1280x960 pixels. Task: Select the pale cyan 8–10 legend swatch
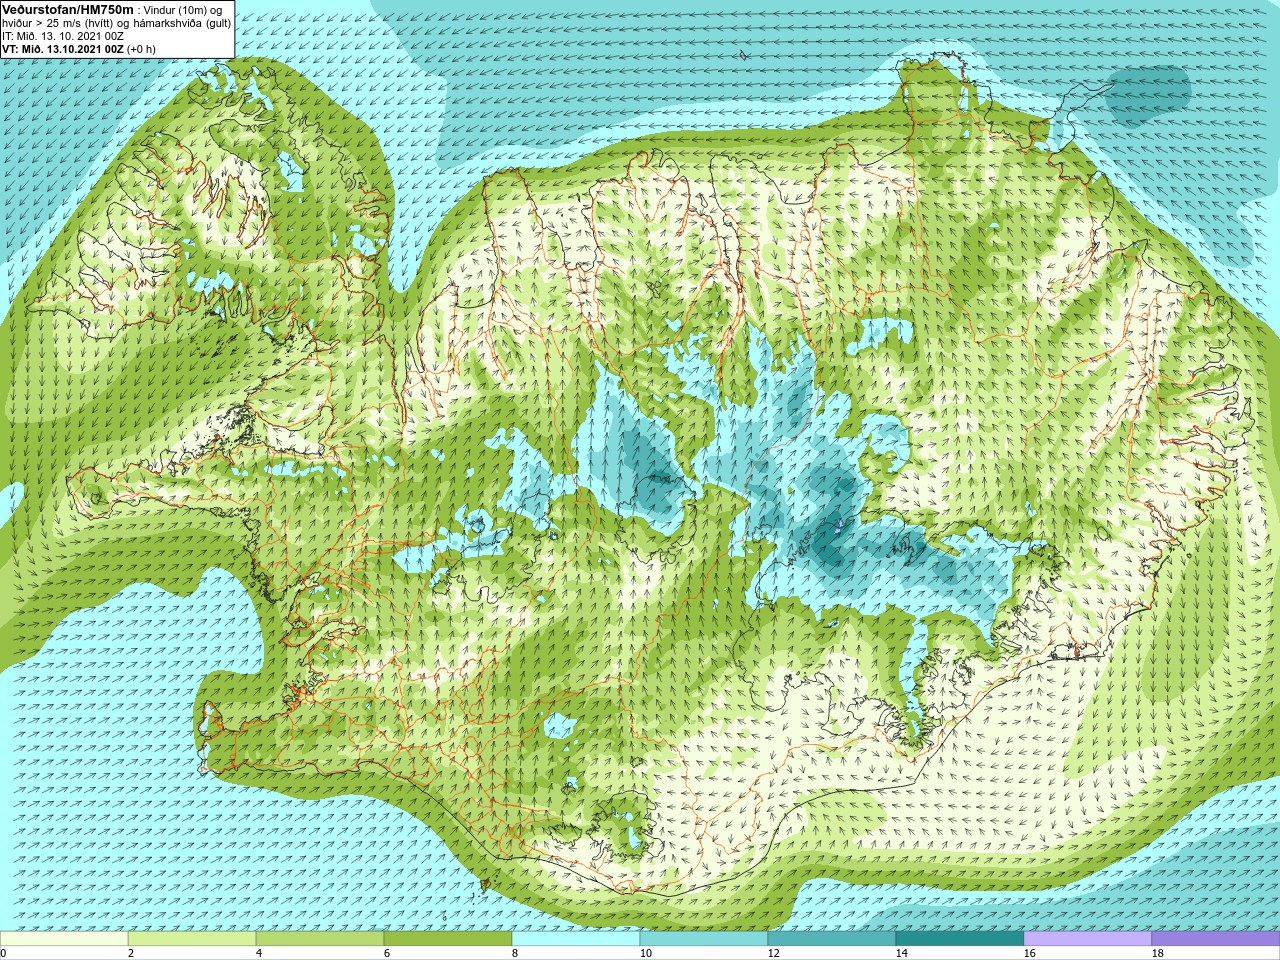(x=576, y=939)
